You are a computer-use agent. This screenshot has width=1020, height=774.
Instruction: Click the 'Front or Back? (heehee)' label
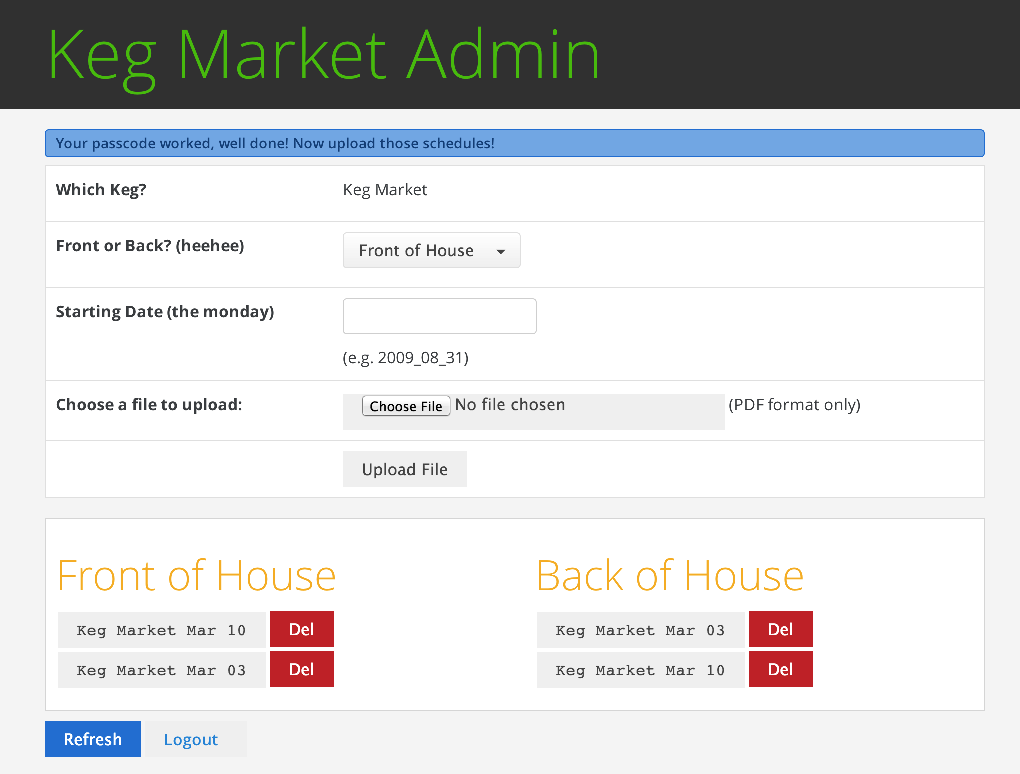tap(150, 246)
